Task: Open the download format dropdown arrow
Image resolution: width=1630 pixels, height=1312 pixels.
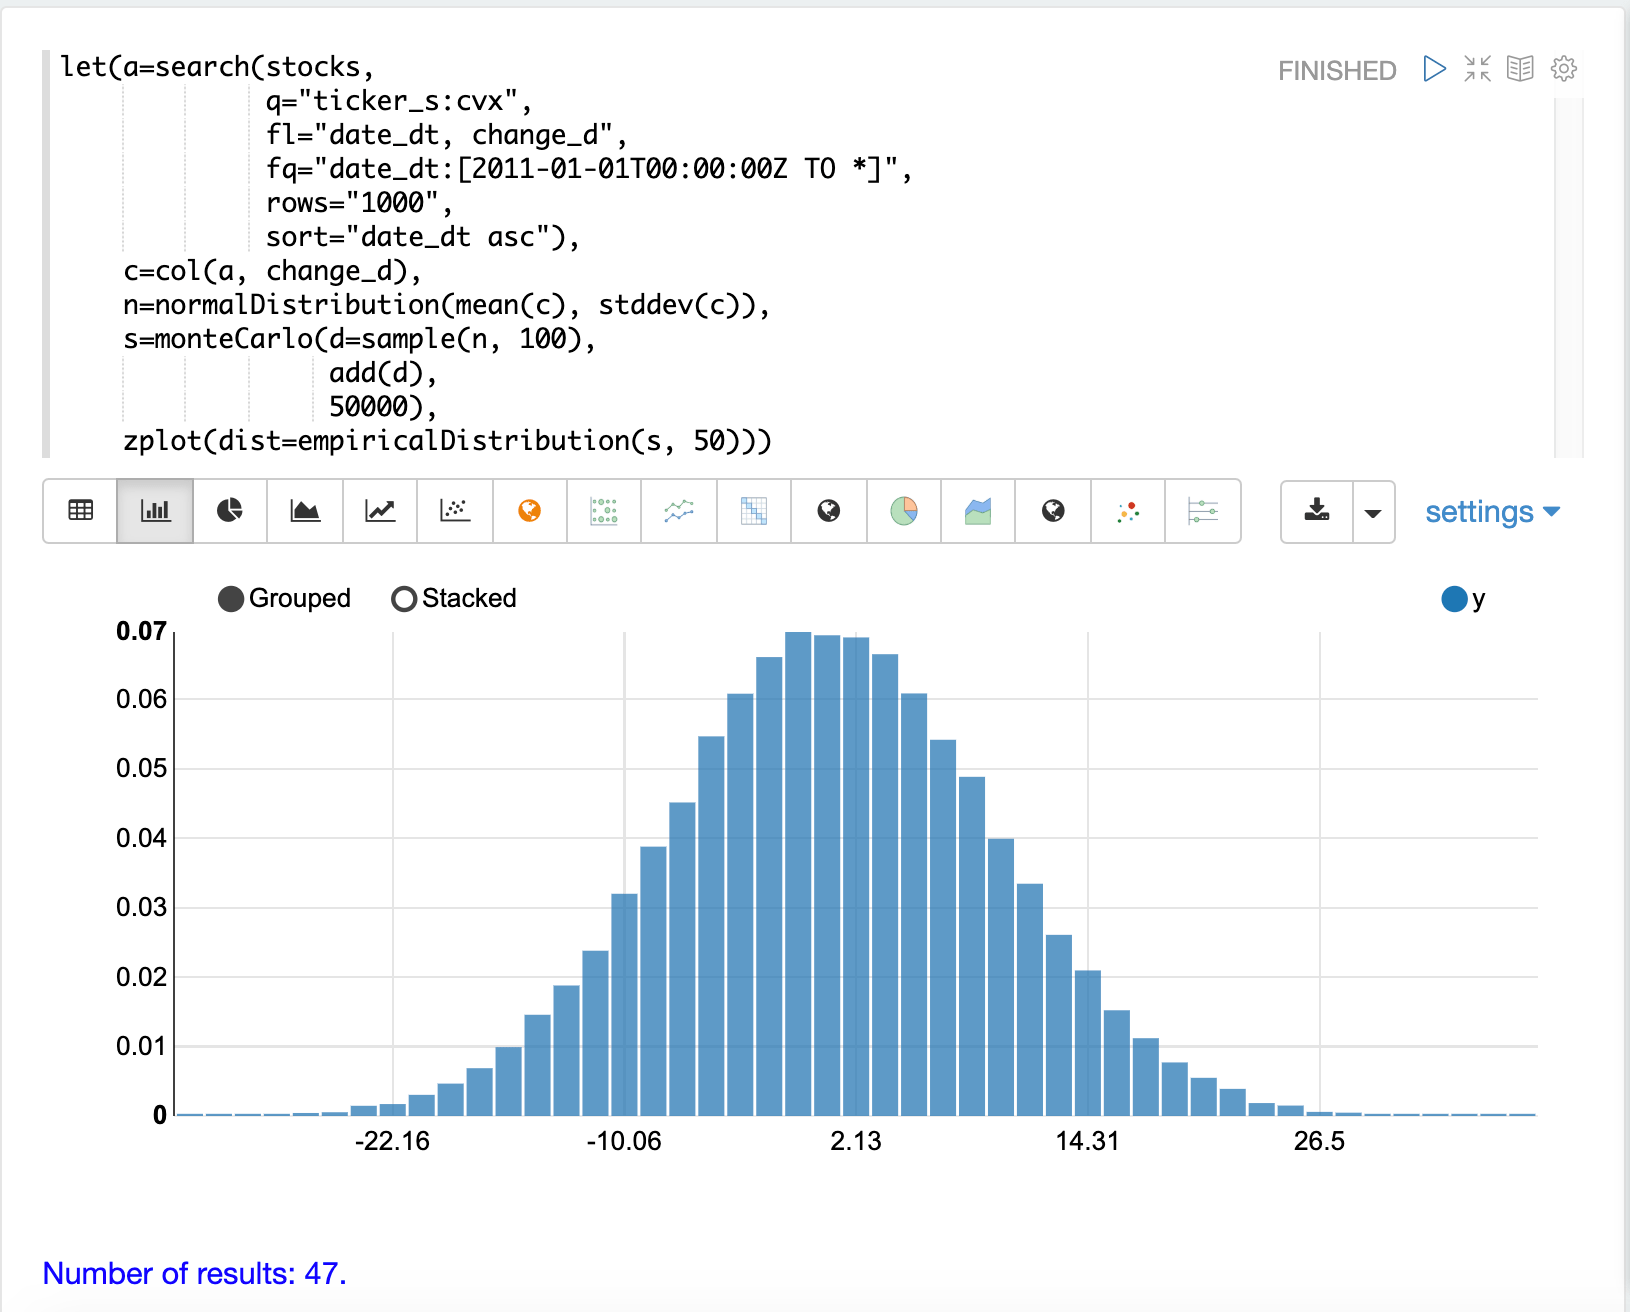Action: [x=1372, y=512]
